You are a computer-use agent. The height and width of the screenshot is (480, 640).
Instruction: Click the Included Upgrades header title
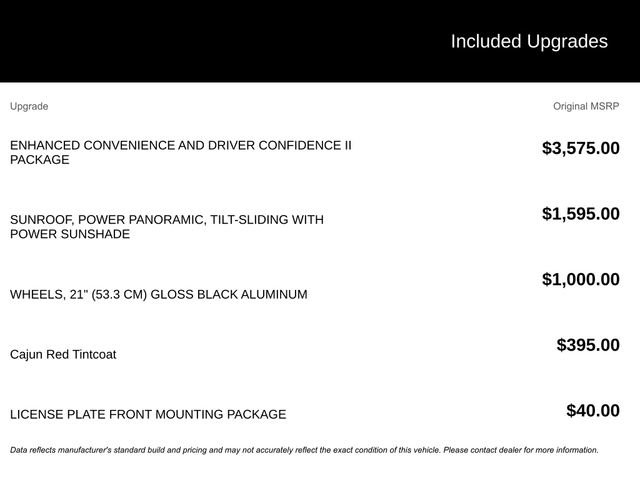pos(529,42)
